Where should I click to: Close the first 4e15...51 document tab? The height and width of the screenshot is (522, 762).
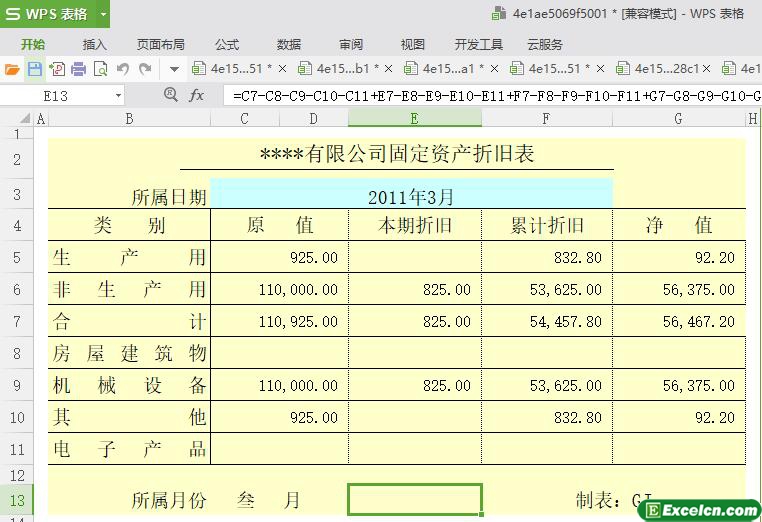pyautogui.click(x=282, y=69)
